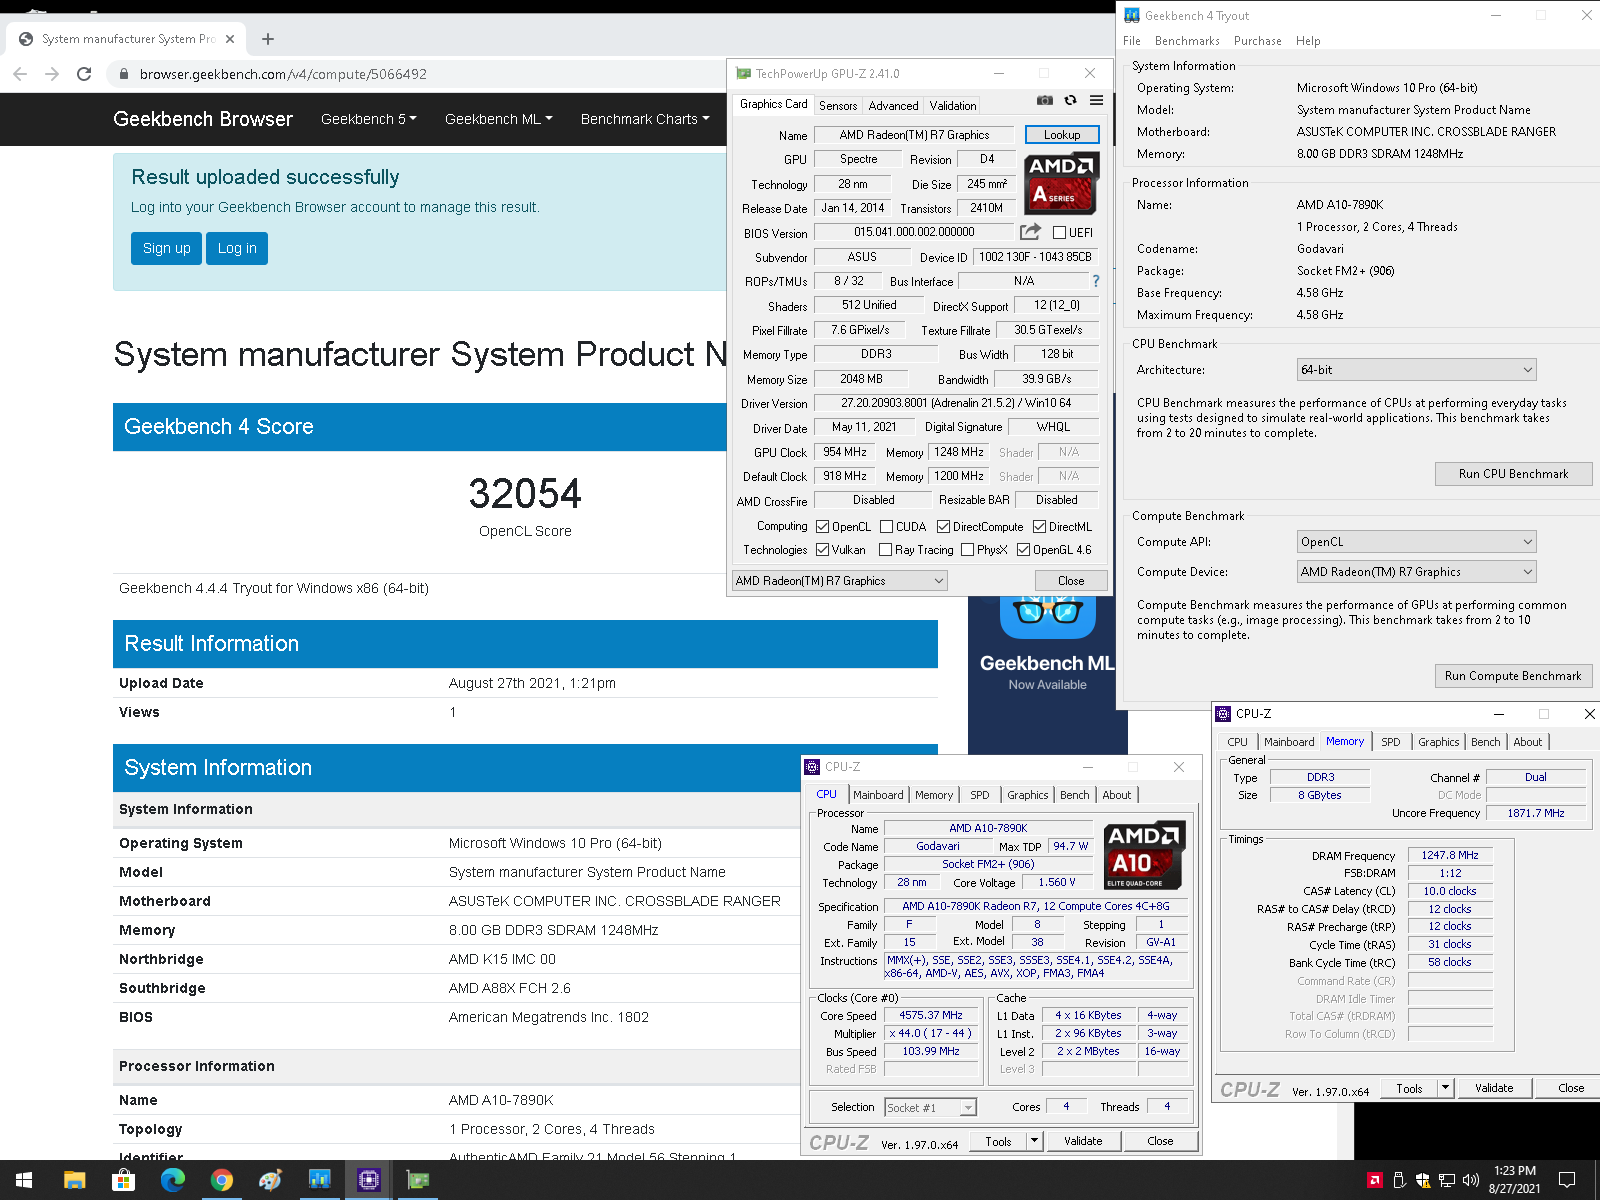Take a GPU-Z screenshot with camera icon
The height and width of the screenshot is (1200, 1600).
tap(1044, 100)
